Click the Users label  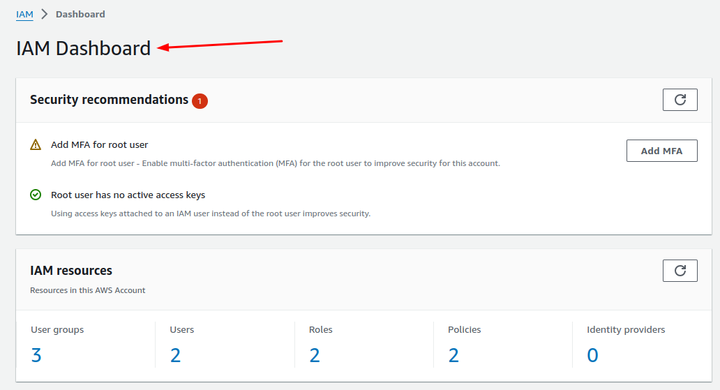tap(182, 330)
